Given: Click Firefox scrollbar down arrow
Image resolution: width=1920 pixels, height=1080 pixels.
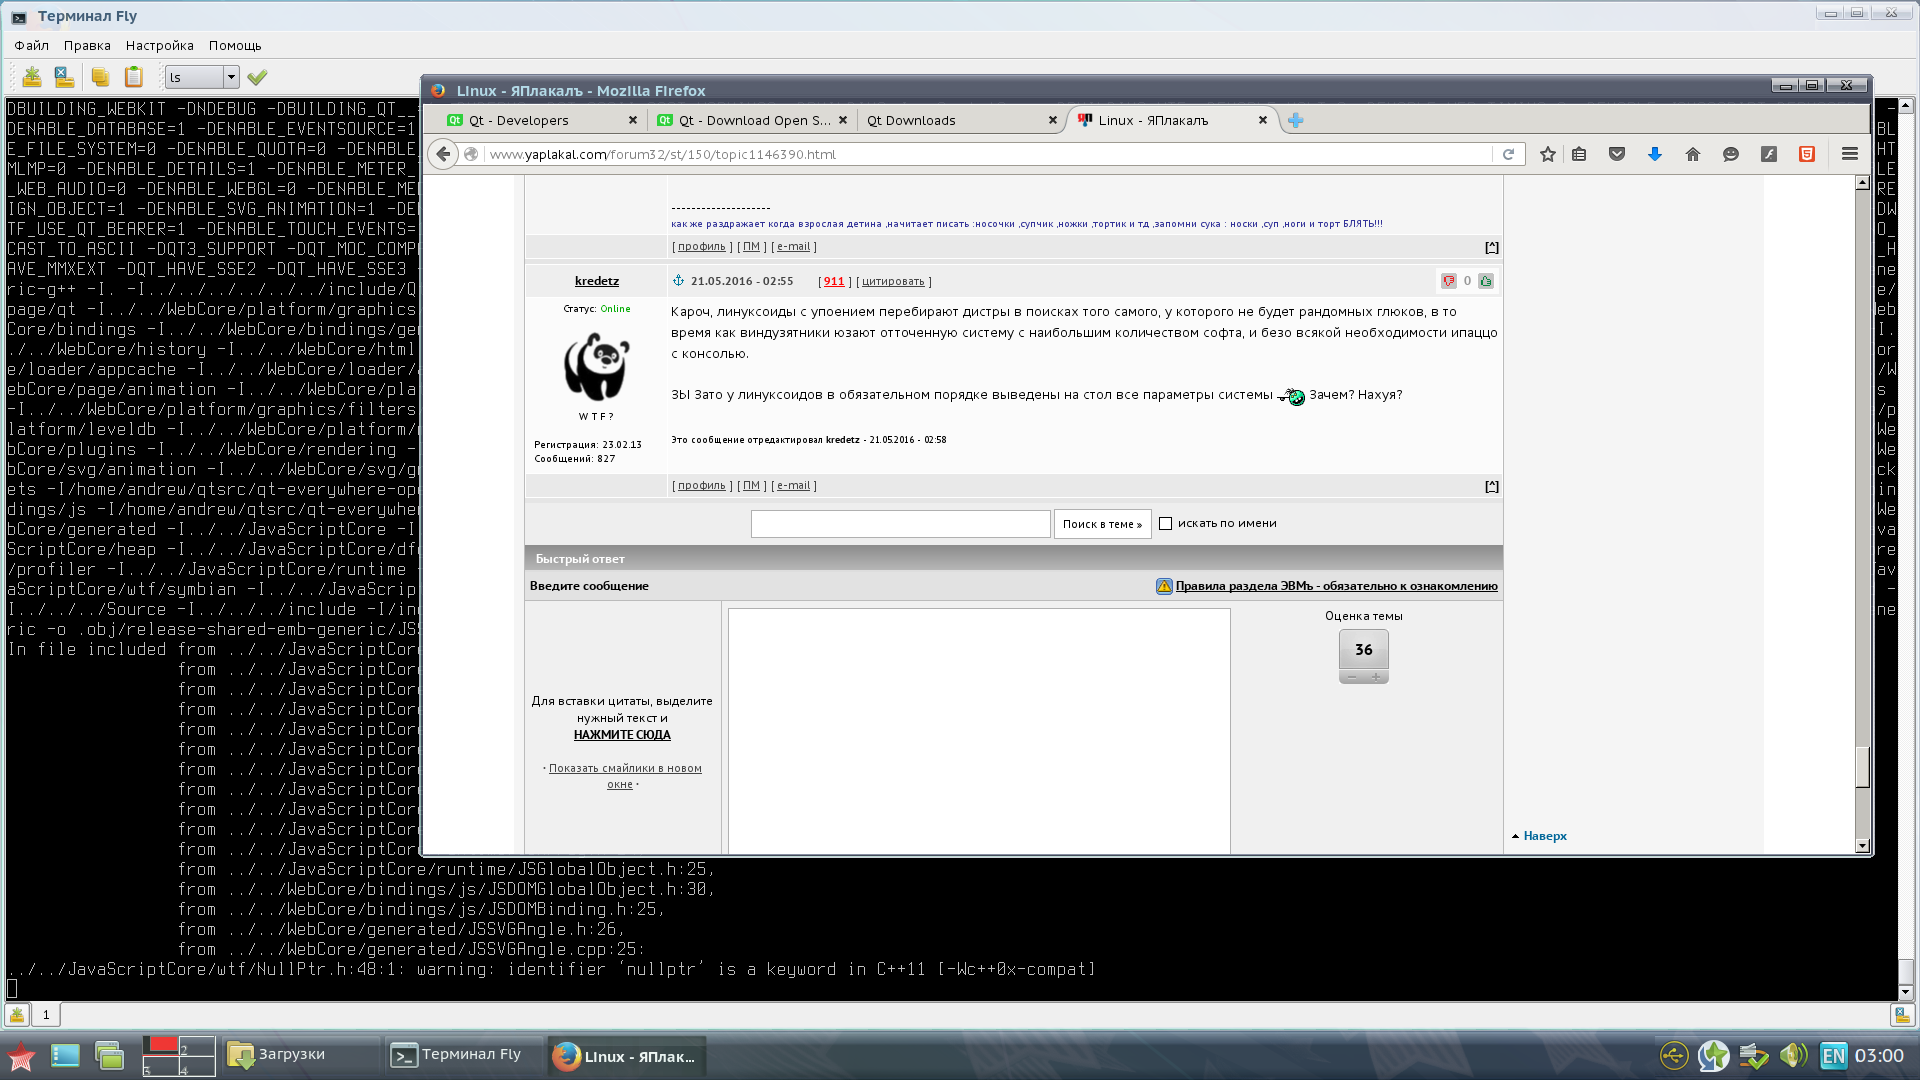Looking at the screenshot, I should pos(1862,846).
